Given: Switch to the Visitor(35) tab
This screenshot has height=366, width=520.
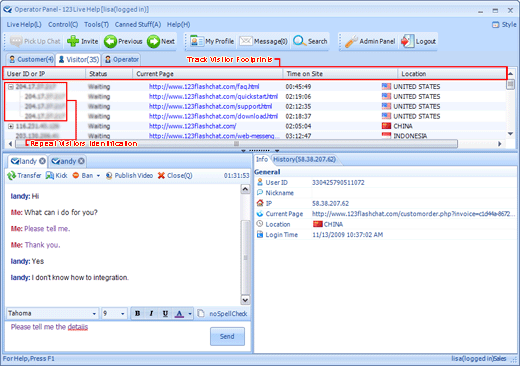Looking at the screenshot, I should pos(79,59).
